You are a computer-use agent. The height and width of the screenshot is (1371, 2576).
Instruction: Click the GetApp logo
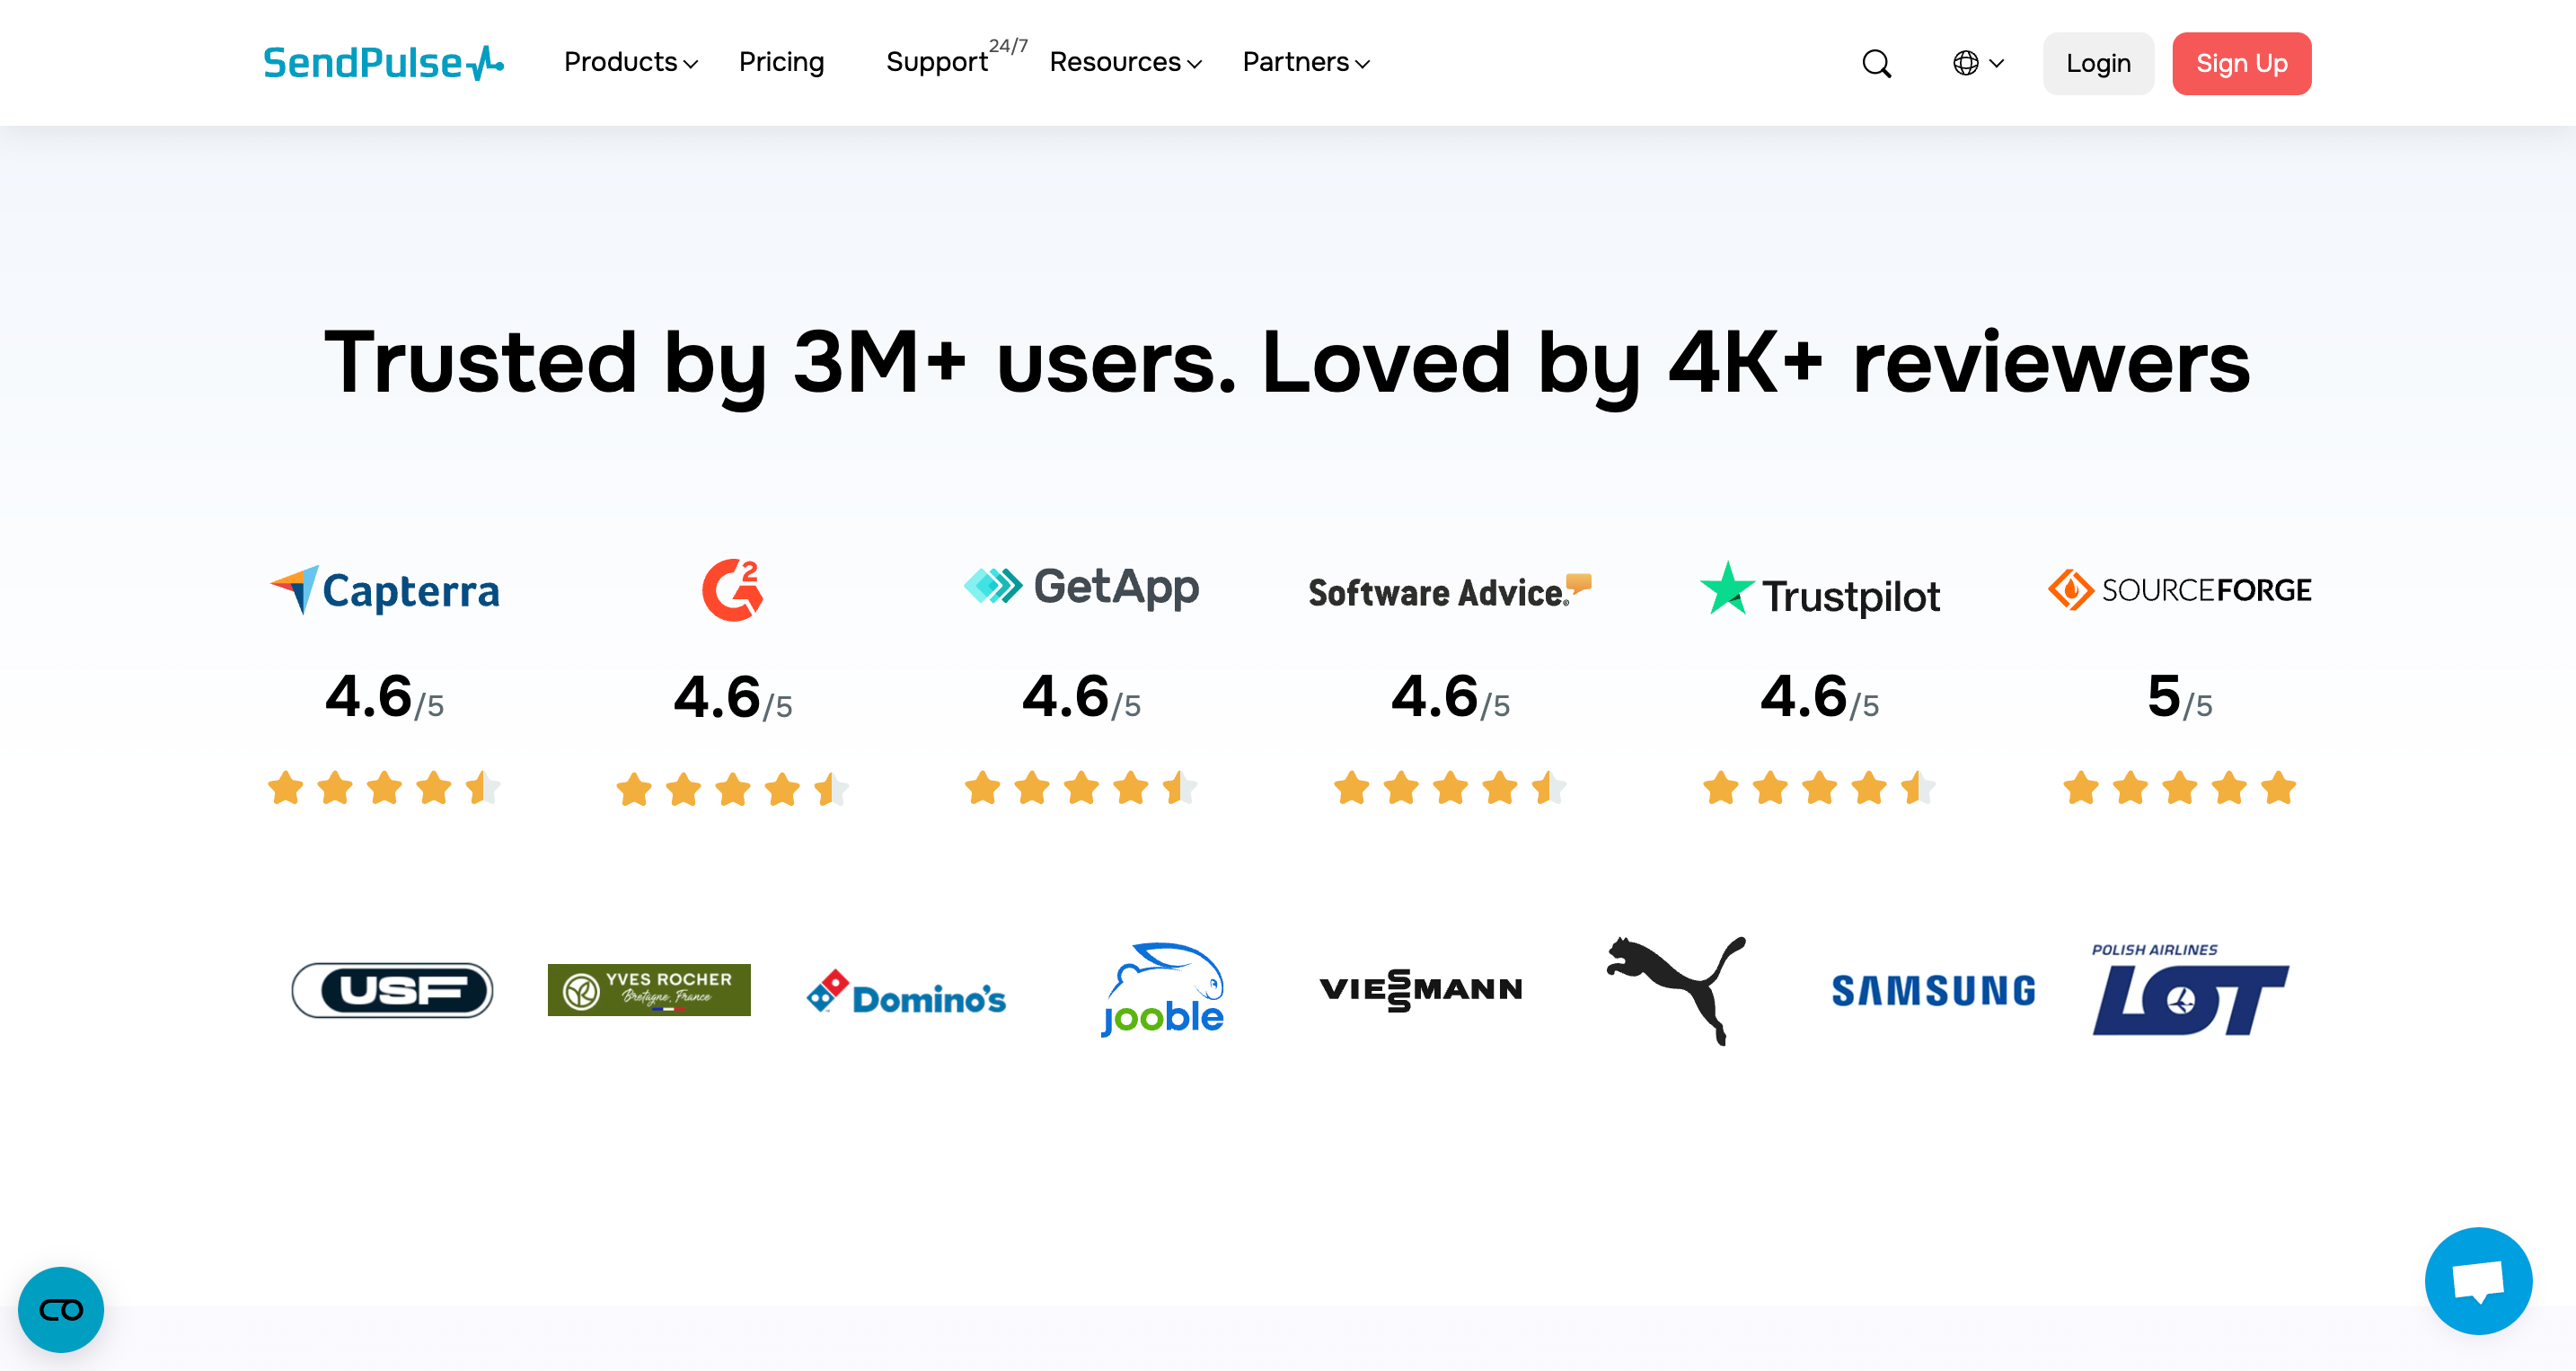pyautogui.click(x=1081, y=588)
